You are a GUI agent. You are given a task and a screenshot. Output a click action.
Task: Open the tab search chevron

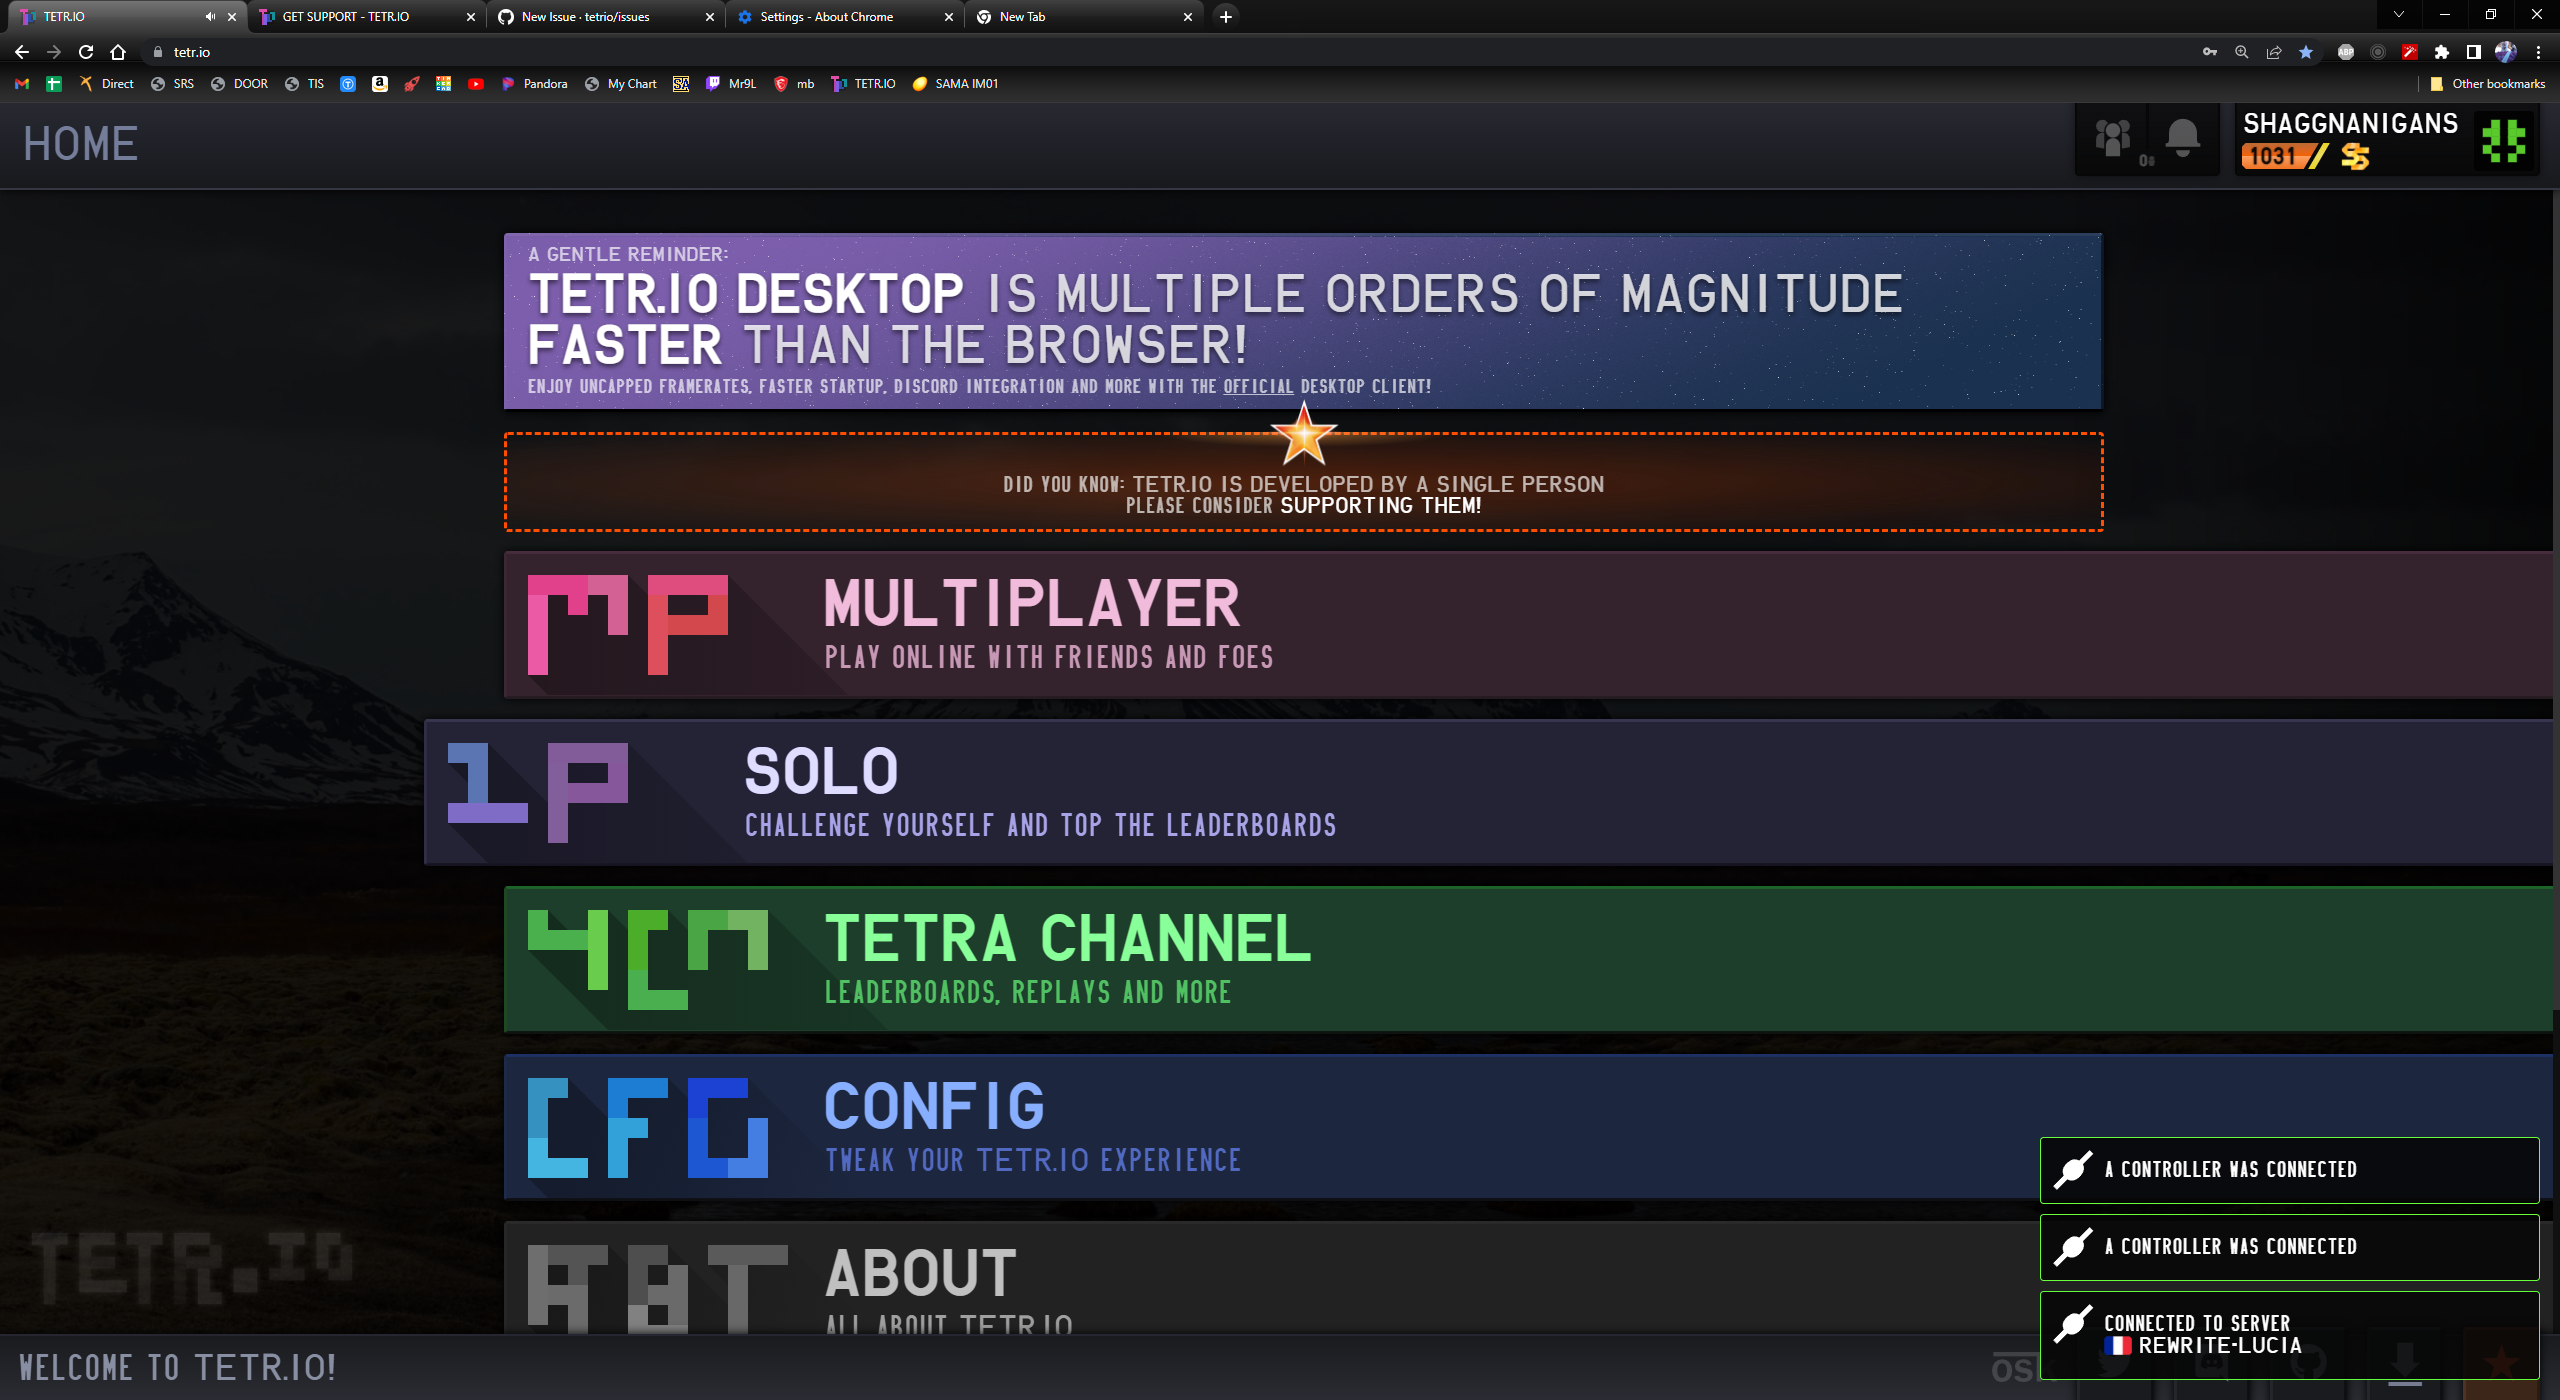pyautogui.click(x=2399, y=16)
